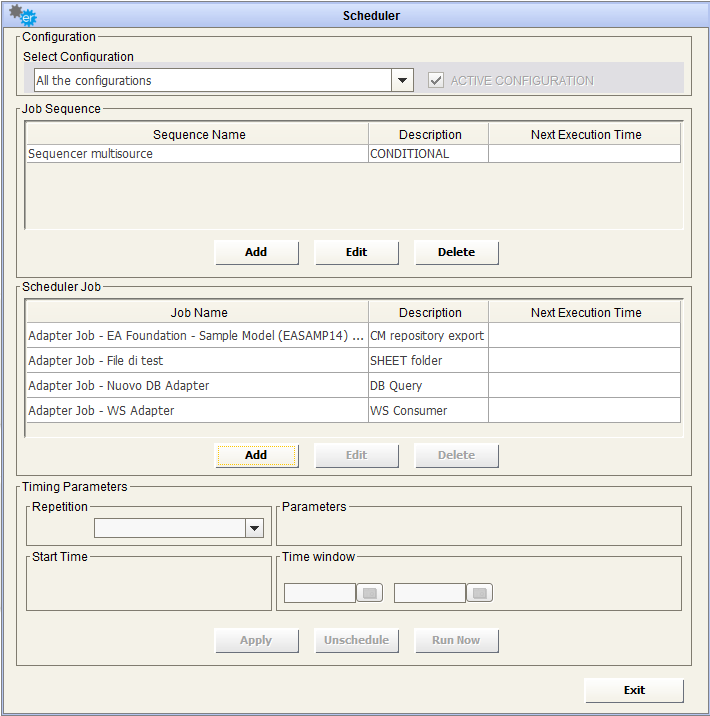Viewport: 710px width, 716px height.
Task: Click the first Time window input field
Action: pos(320,593)
